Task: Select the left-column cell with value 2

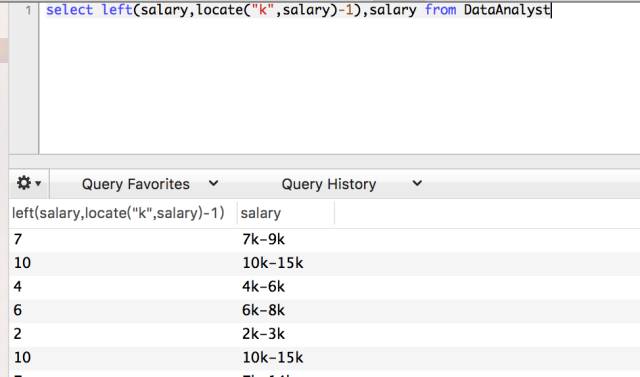Action: 18,334
